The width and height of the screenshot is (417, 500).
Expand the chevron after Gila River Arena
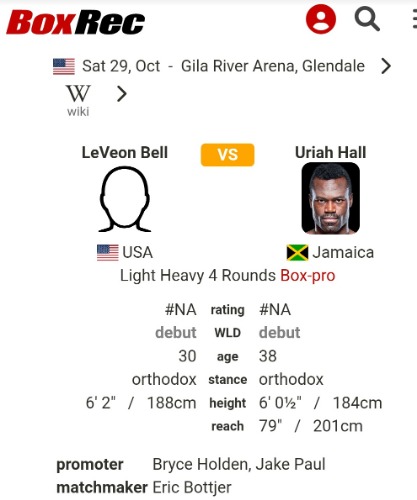386,66
